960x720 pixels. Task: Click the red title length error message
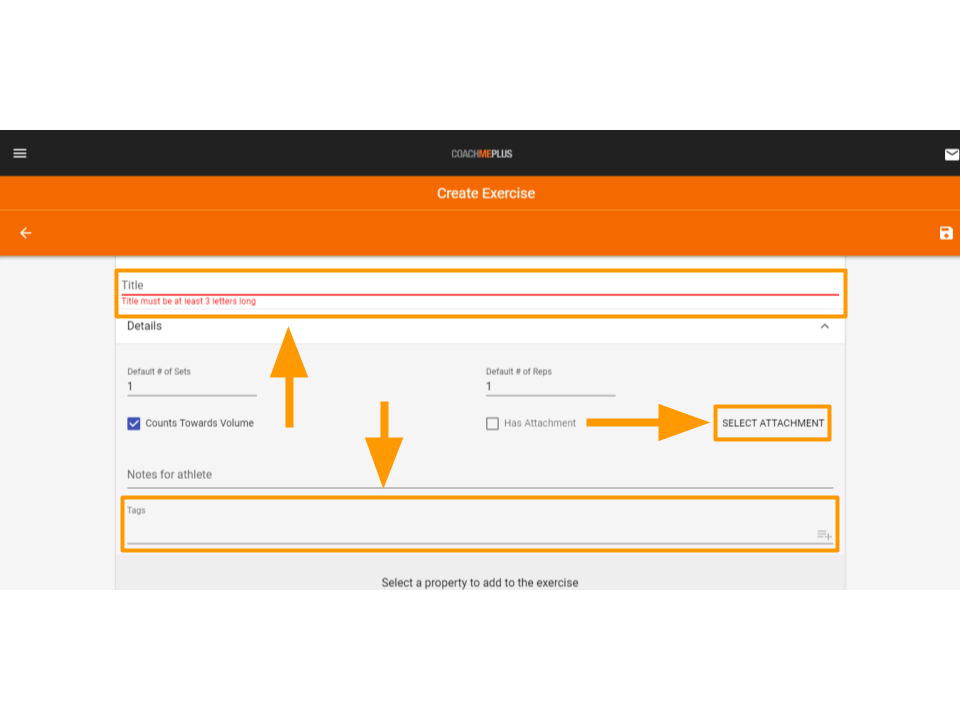(x=189, y=301)
